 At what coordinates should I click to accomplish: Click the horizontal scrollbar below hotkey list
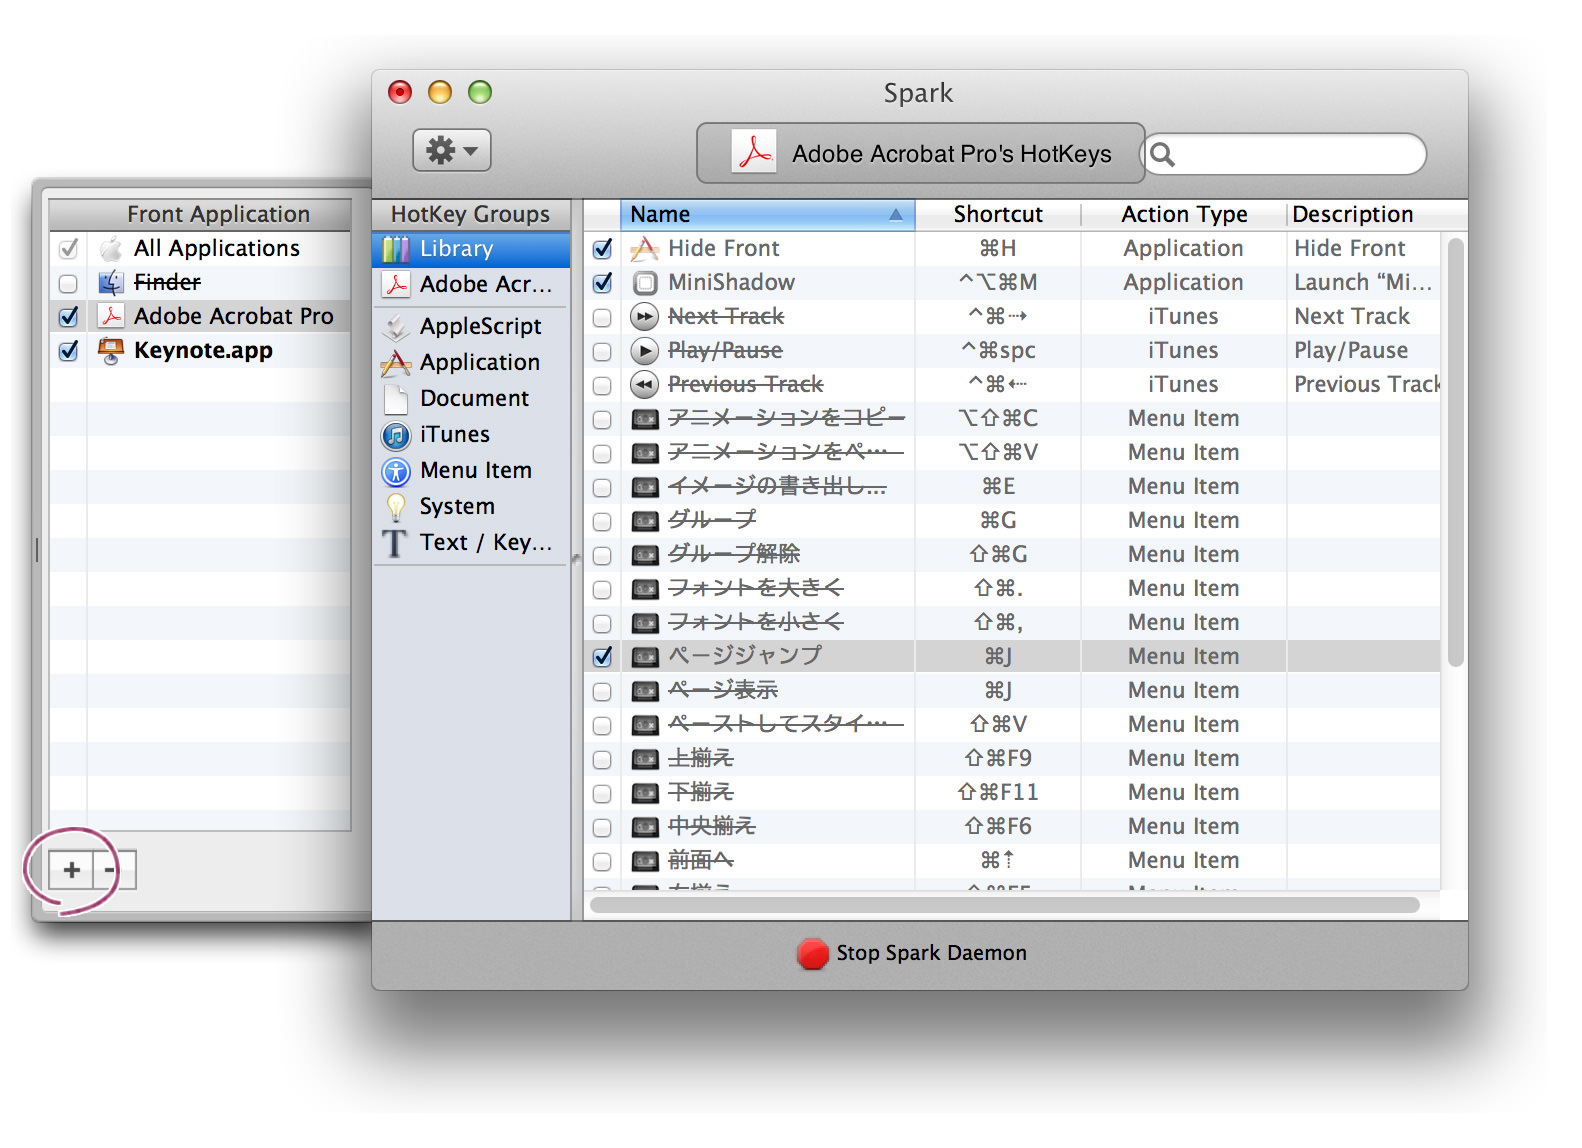(1004, 905)
